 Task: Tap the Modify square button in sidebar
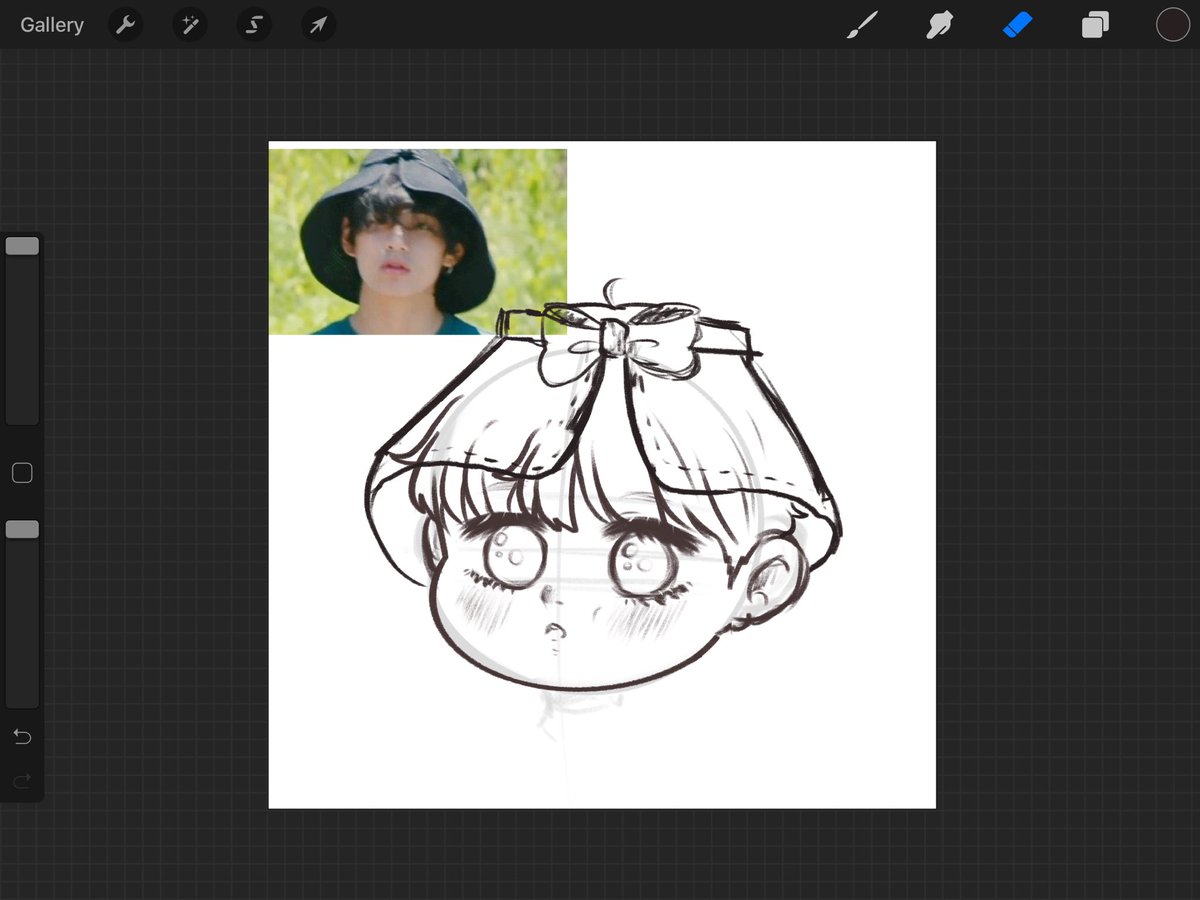(x=22, y=473)
